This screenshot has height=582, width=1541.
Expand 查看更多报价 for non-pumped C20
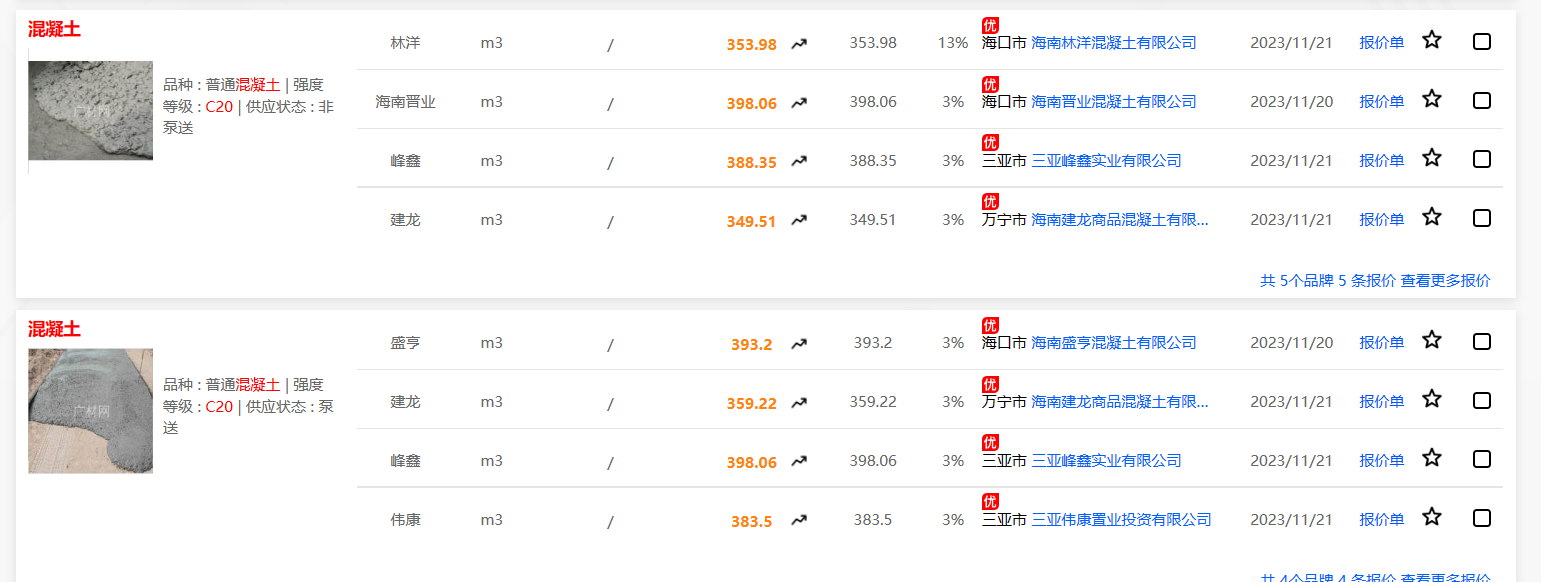pyautogui.click(x=1445, y=281)
